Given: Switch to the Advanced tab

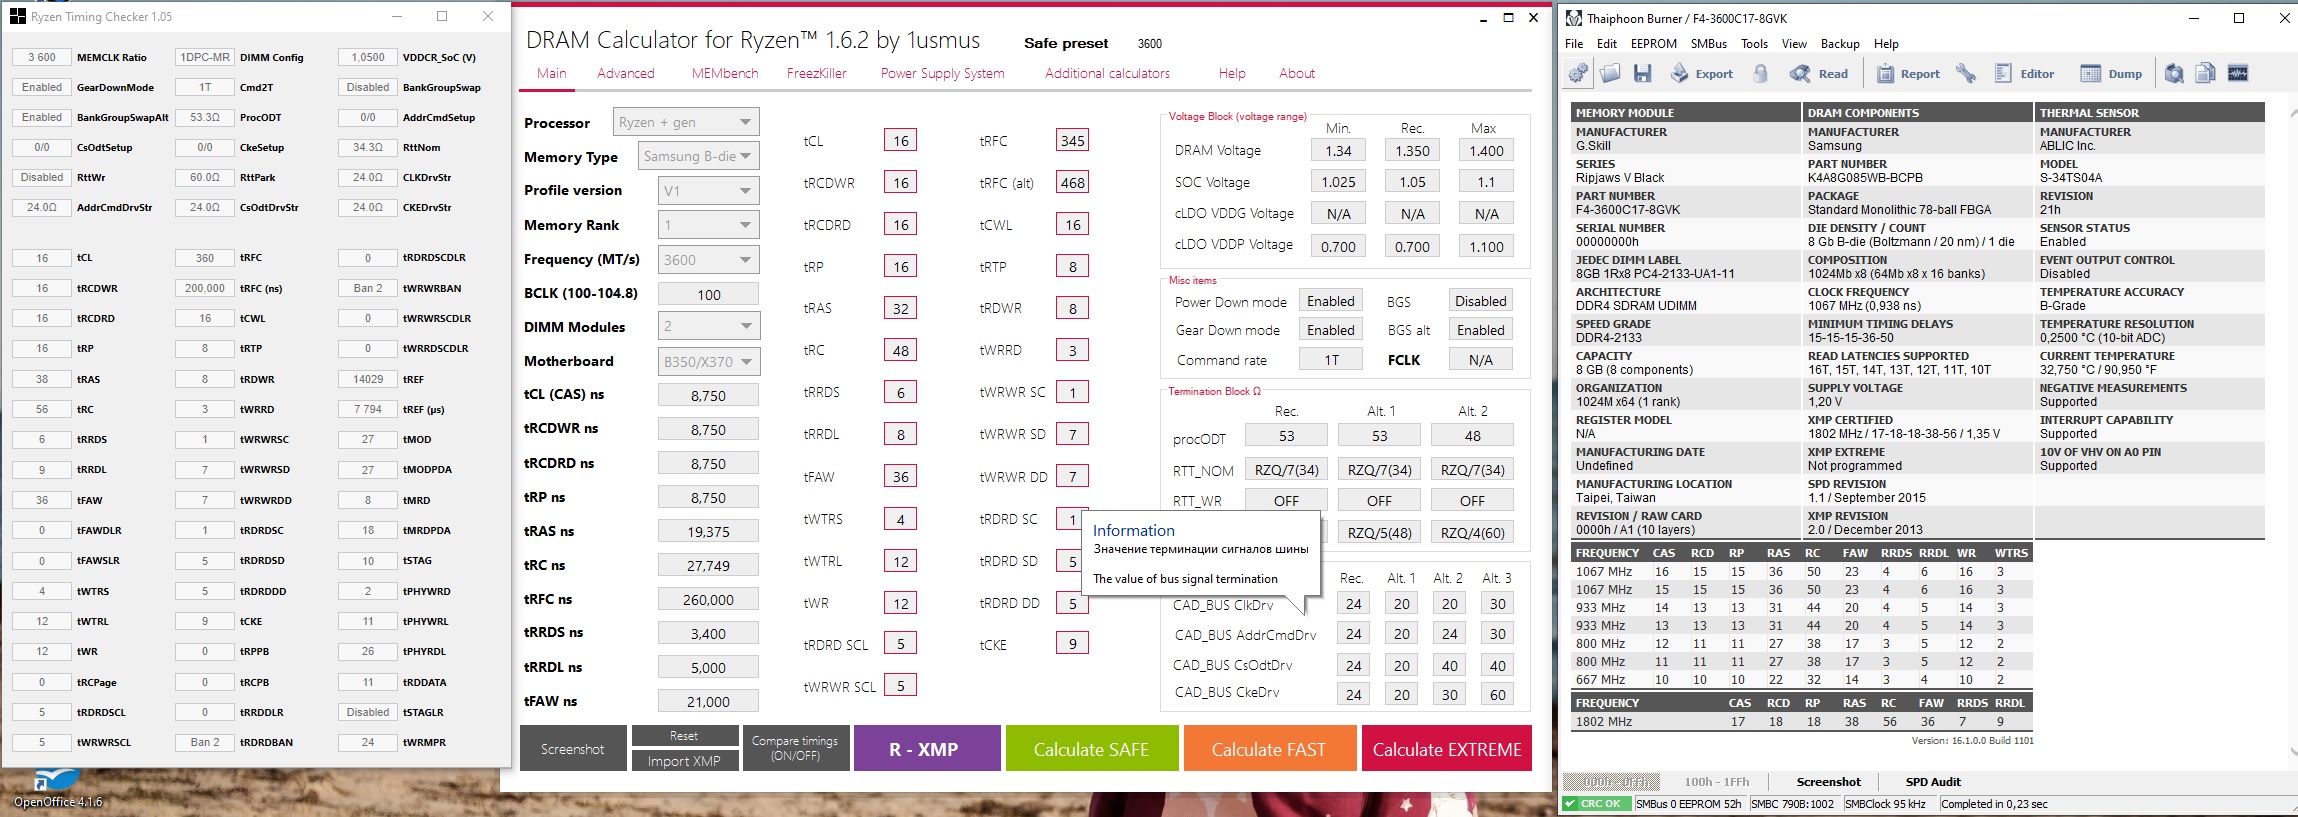Looking at the screenshot, I should pyautogui.click(x=626, y=73).
